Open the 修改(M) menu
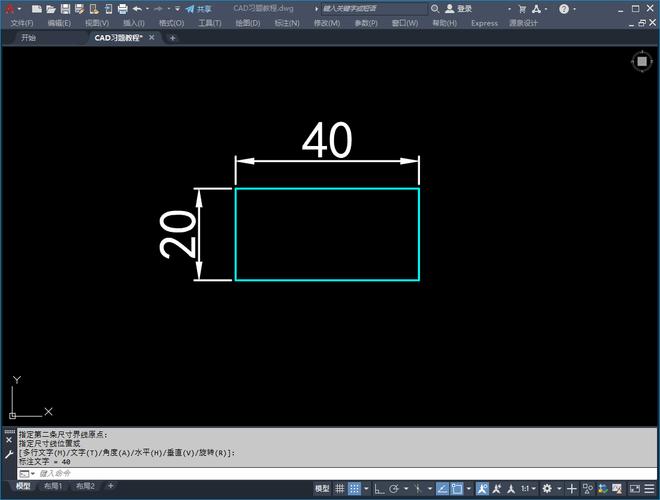Viewport: 660px width, 500px height. click(x=327, y=23)
